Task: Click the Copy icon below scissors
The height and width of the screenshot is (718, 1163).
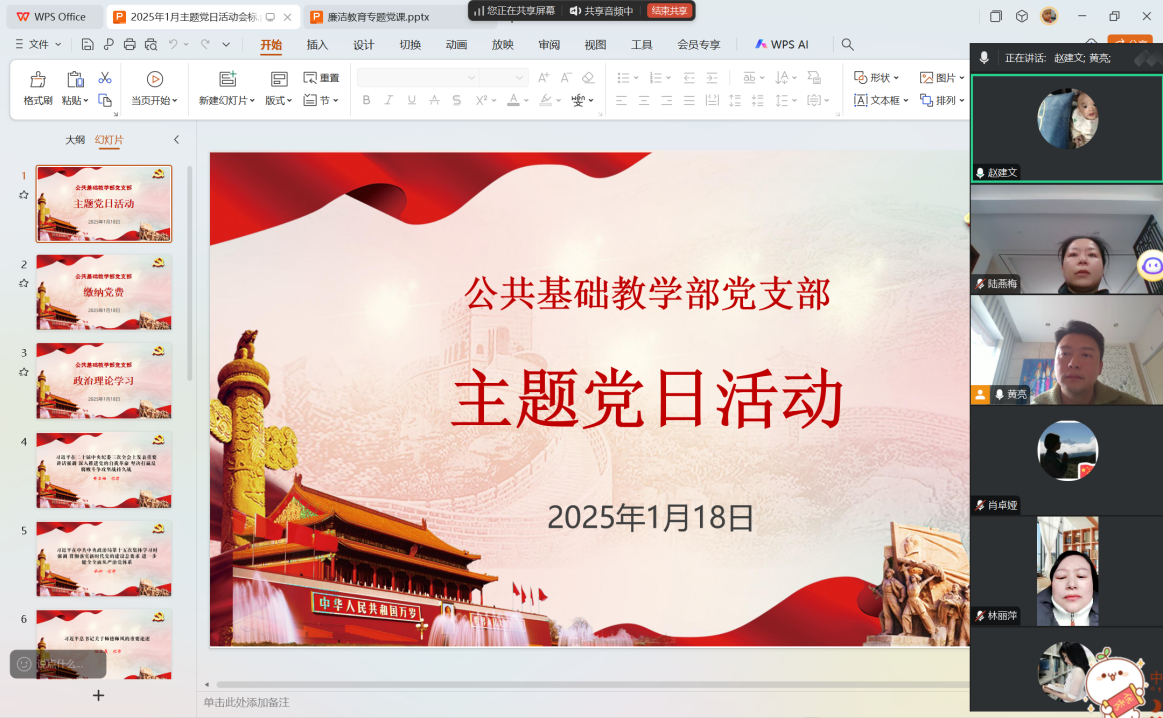Action: 105,100
